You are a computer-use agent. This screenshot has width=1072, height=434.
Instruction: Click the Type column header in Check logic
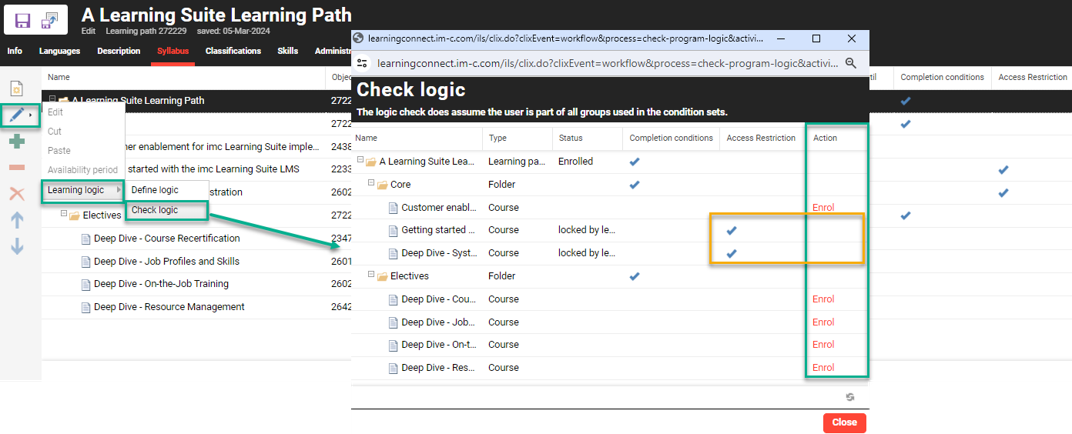point(497,138)
